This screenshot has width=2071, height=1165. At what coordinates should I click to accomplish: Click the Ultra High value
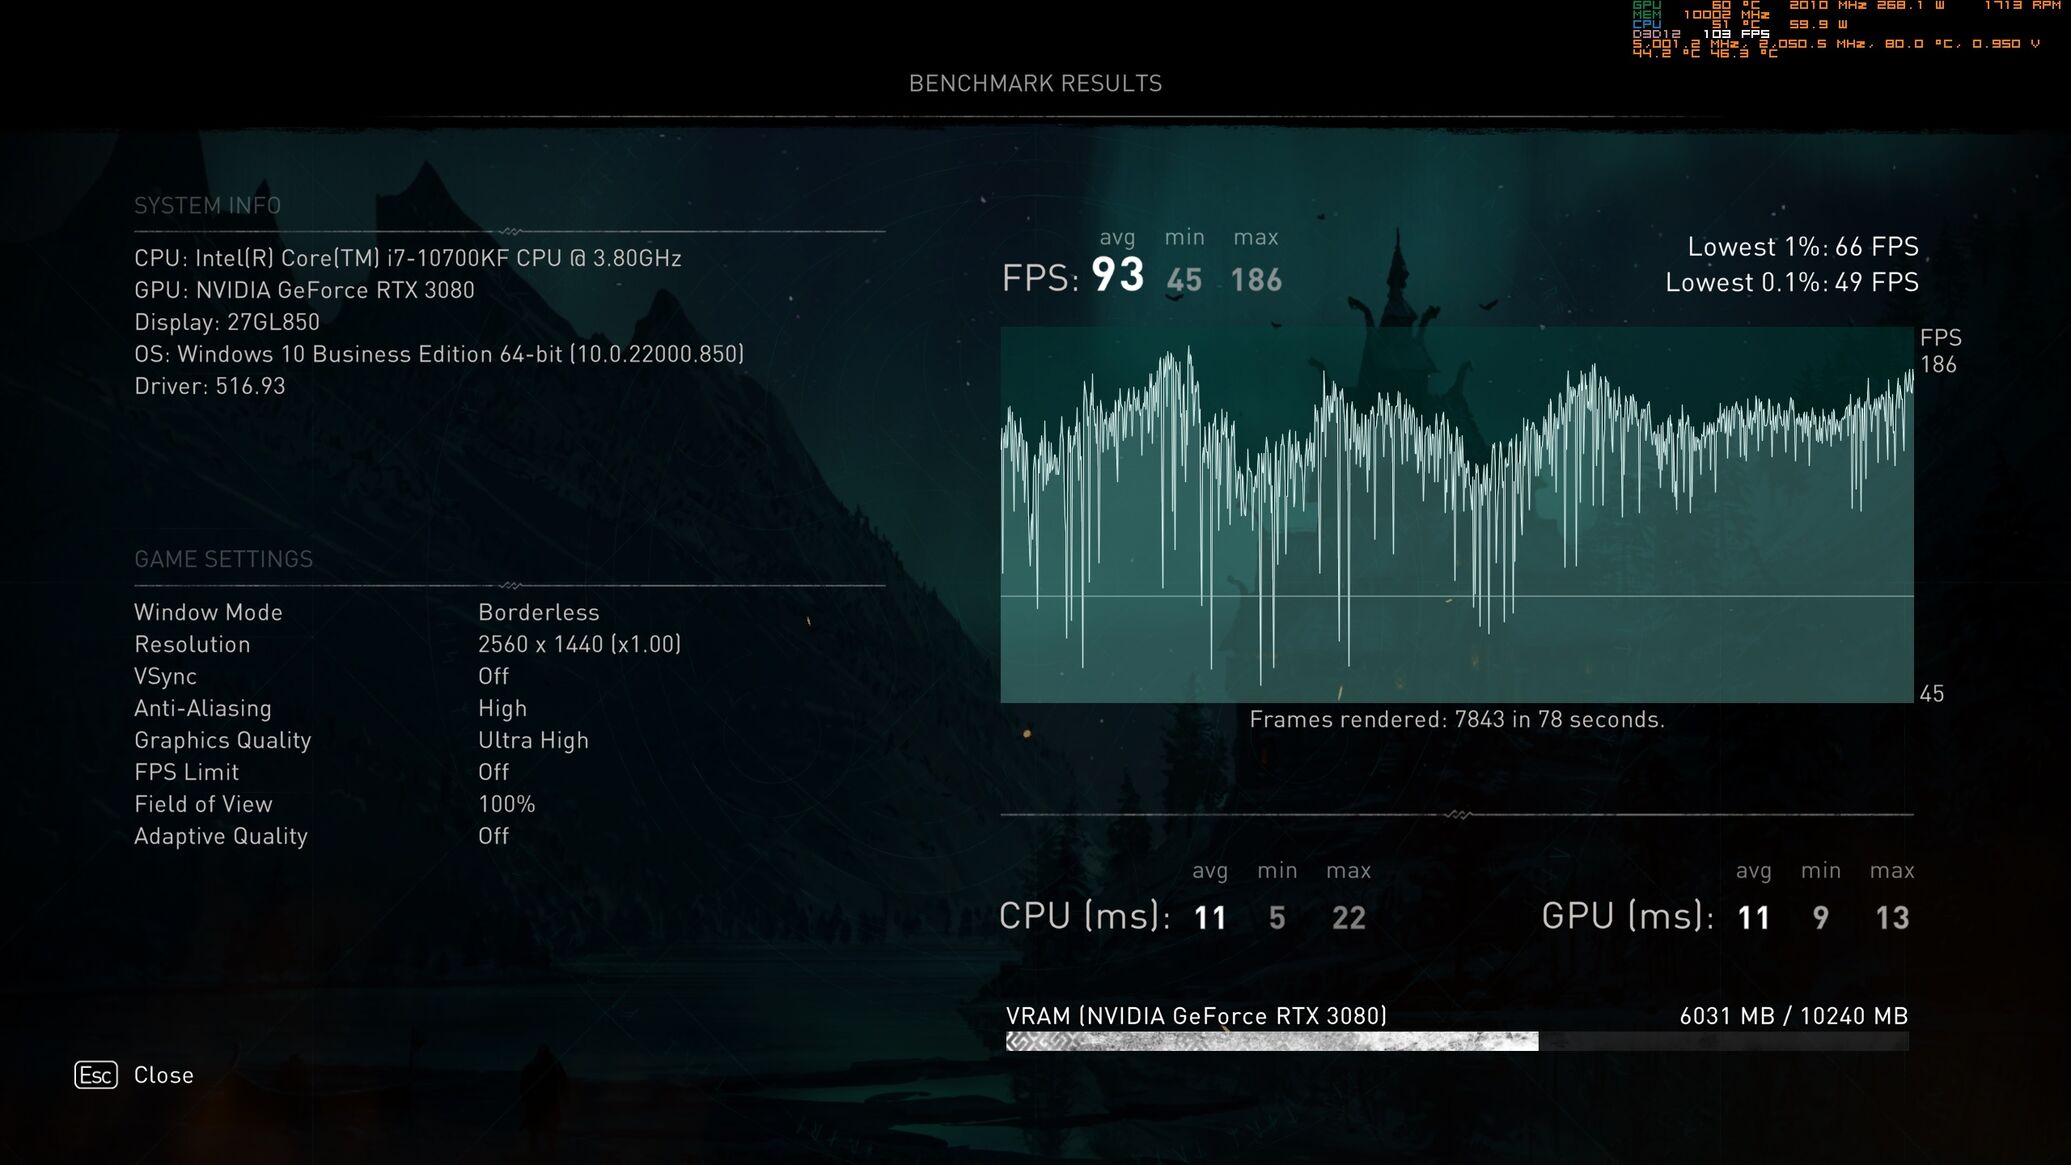[533, 740]
